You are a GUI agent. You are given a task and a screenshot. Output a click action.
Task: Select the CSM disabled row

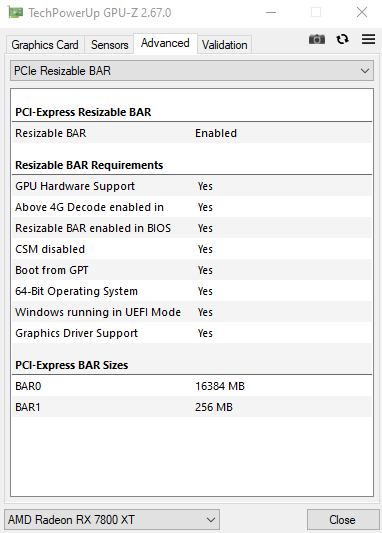[192, 249]
